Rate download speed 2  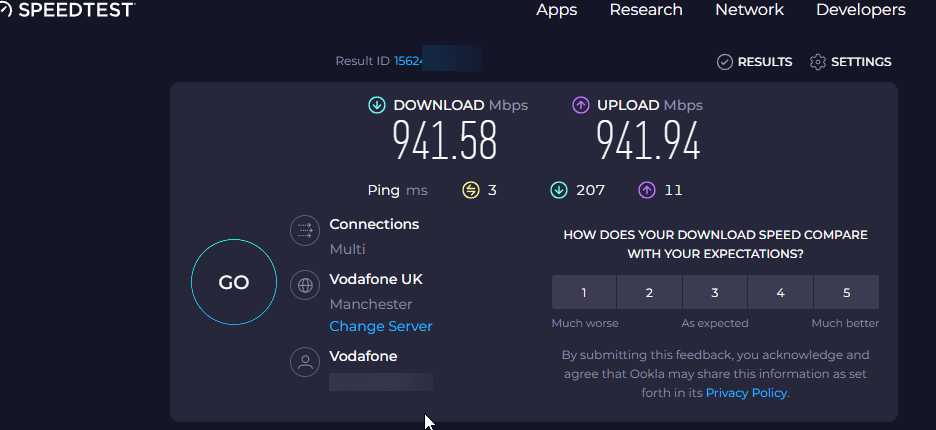[x=649, y=293]
